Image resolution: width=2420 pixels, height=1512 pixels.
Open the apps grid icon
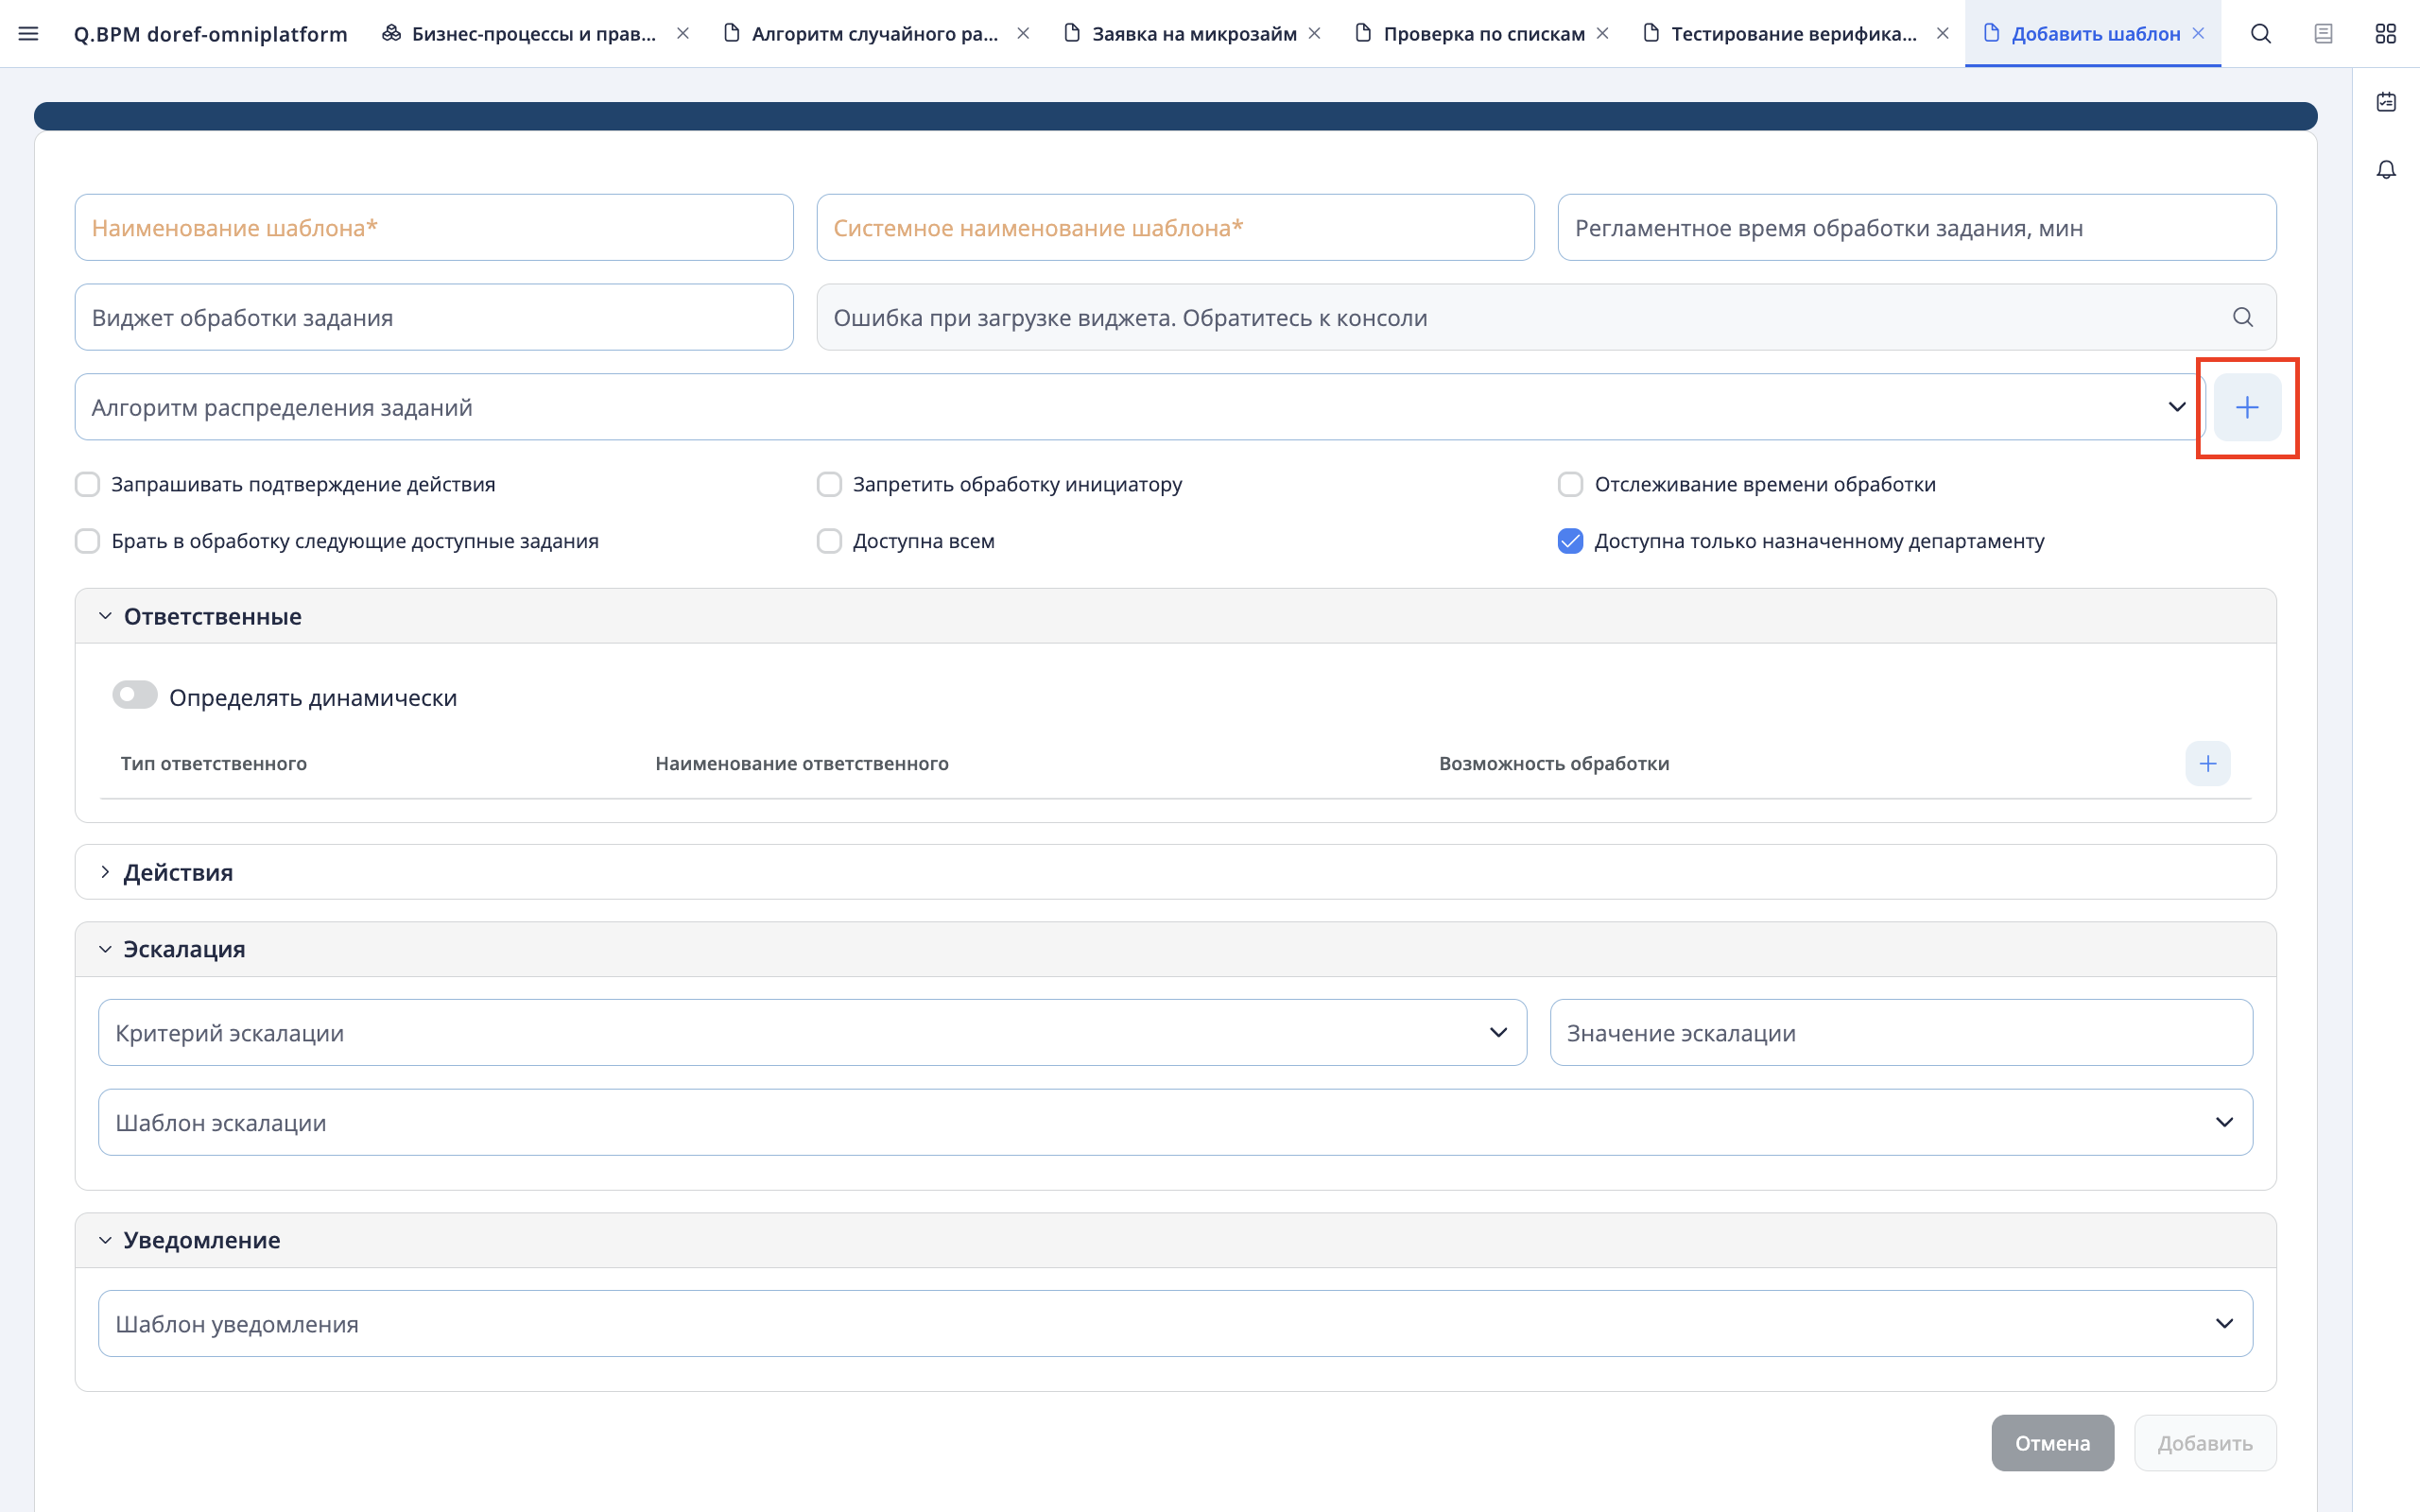[2386, 34]
